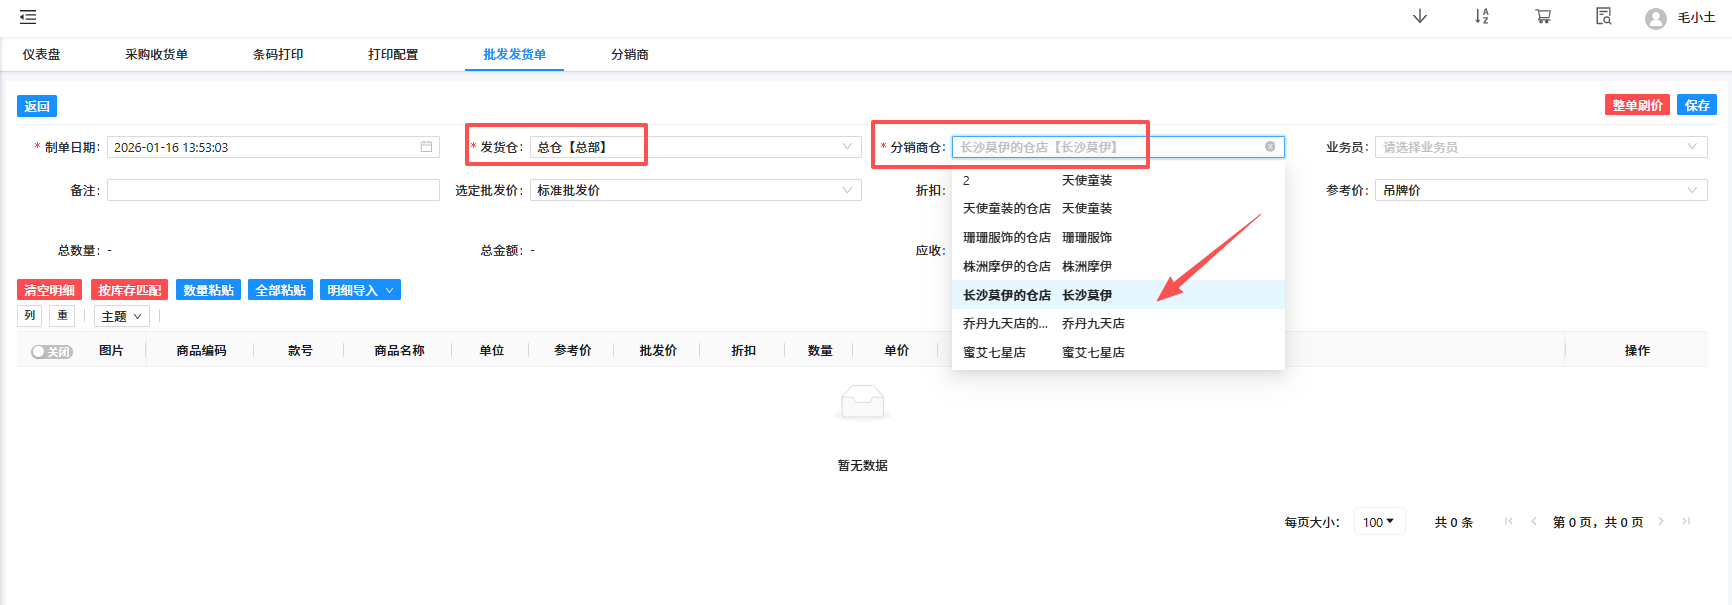Click the 备注 input field

point(273,190)
